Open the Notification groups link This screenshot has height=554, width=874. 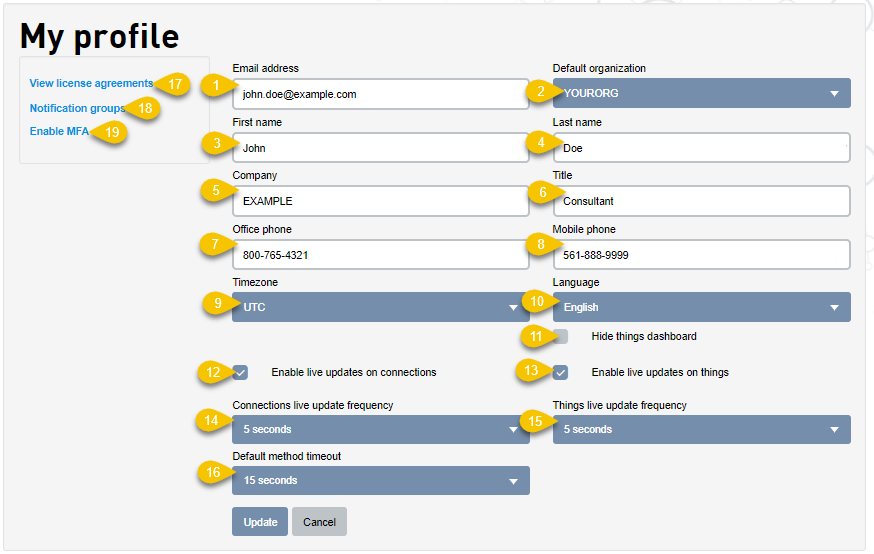(77, 108)
